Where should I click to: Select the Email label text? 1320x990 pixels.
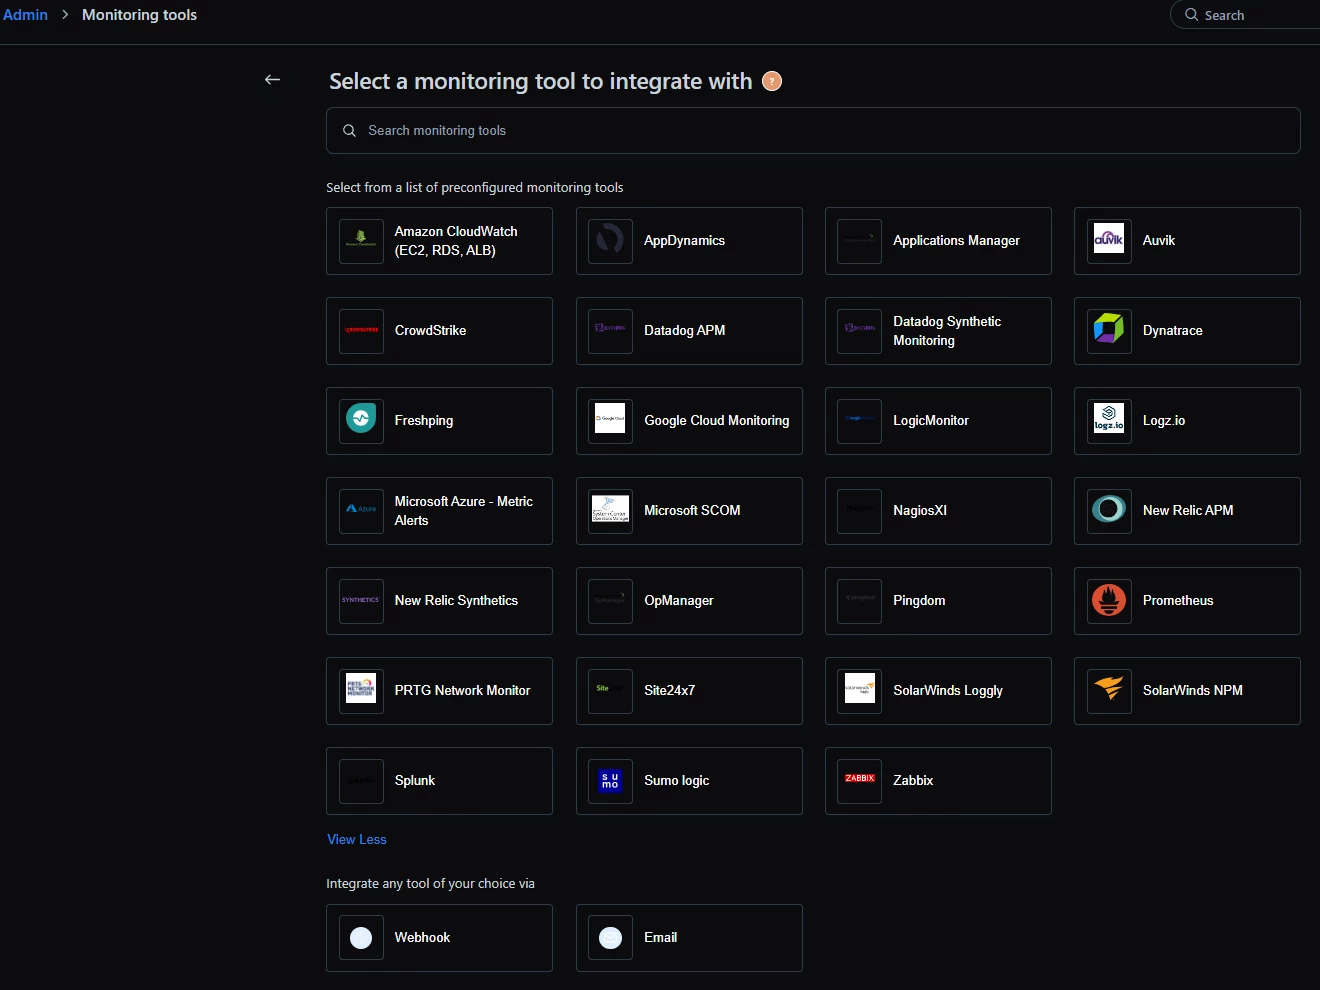pyautogui.click(x=660, y=938)
